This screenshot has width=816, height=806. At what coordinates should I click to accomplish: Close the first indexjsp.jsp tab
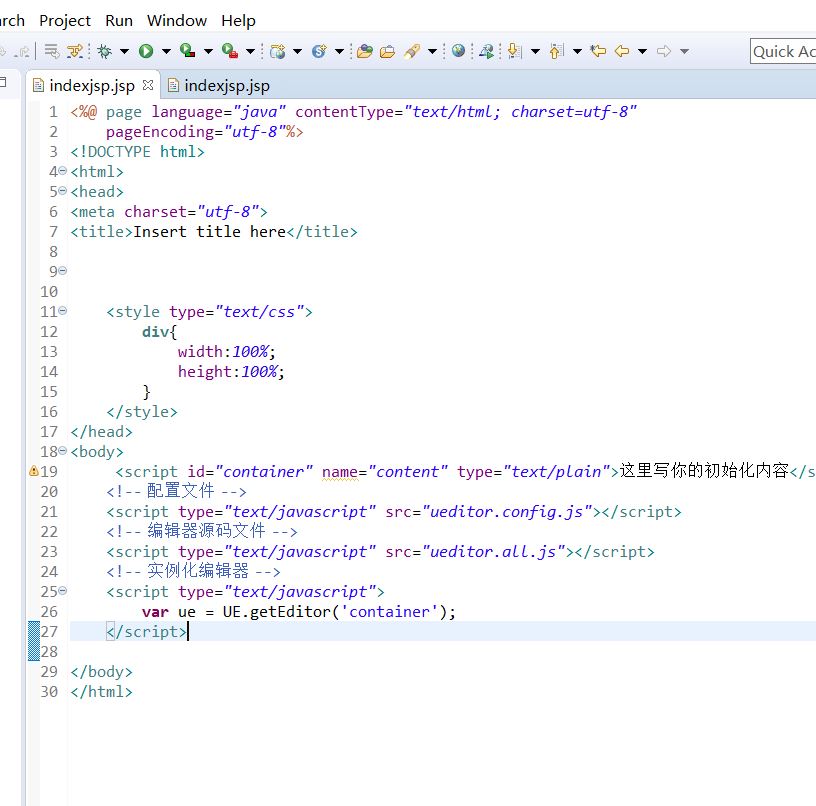tap(148, 85)
